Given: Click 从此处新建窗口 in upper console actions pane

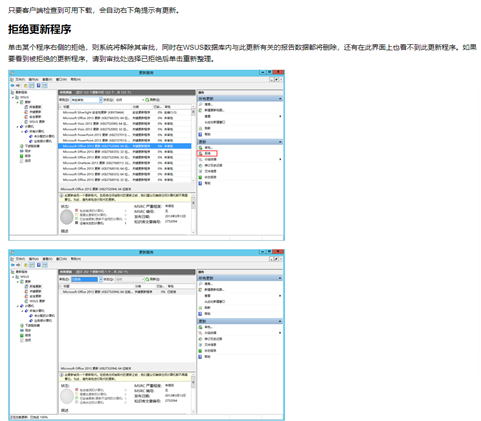Looking at the screenshot, I should point(215,122).
